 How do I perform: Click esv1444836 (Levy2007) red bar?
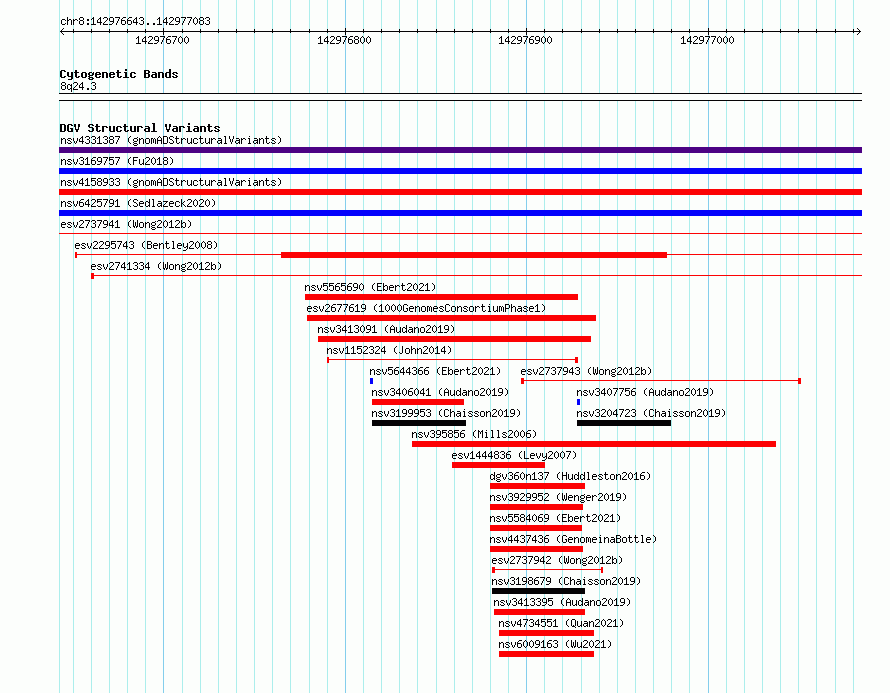[498, 465]
